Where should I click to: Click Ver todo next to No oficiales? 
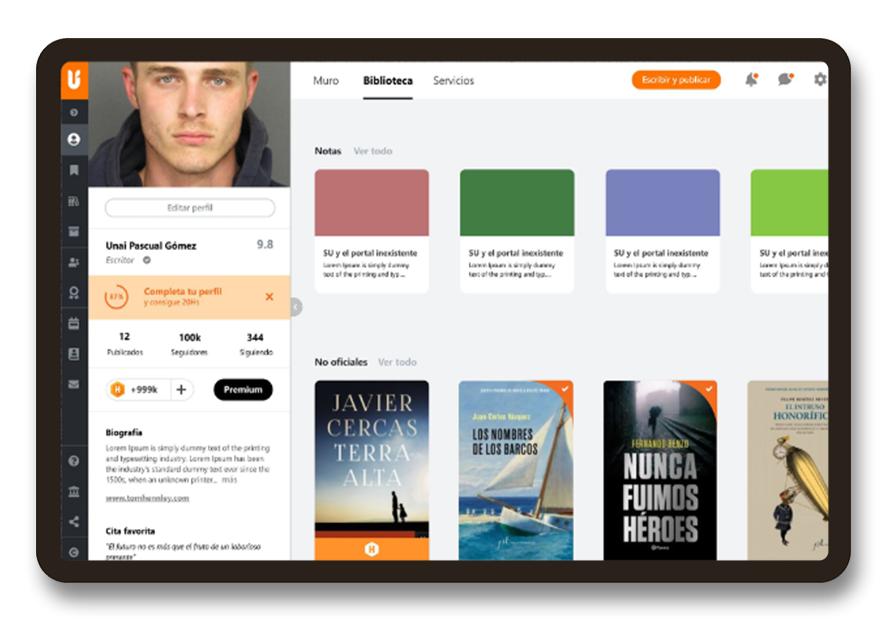point(397,362)
